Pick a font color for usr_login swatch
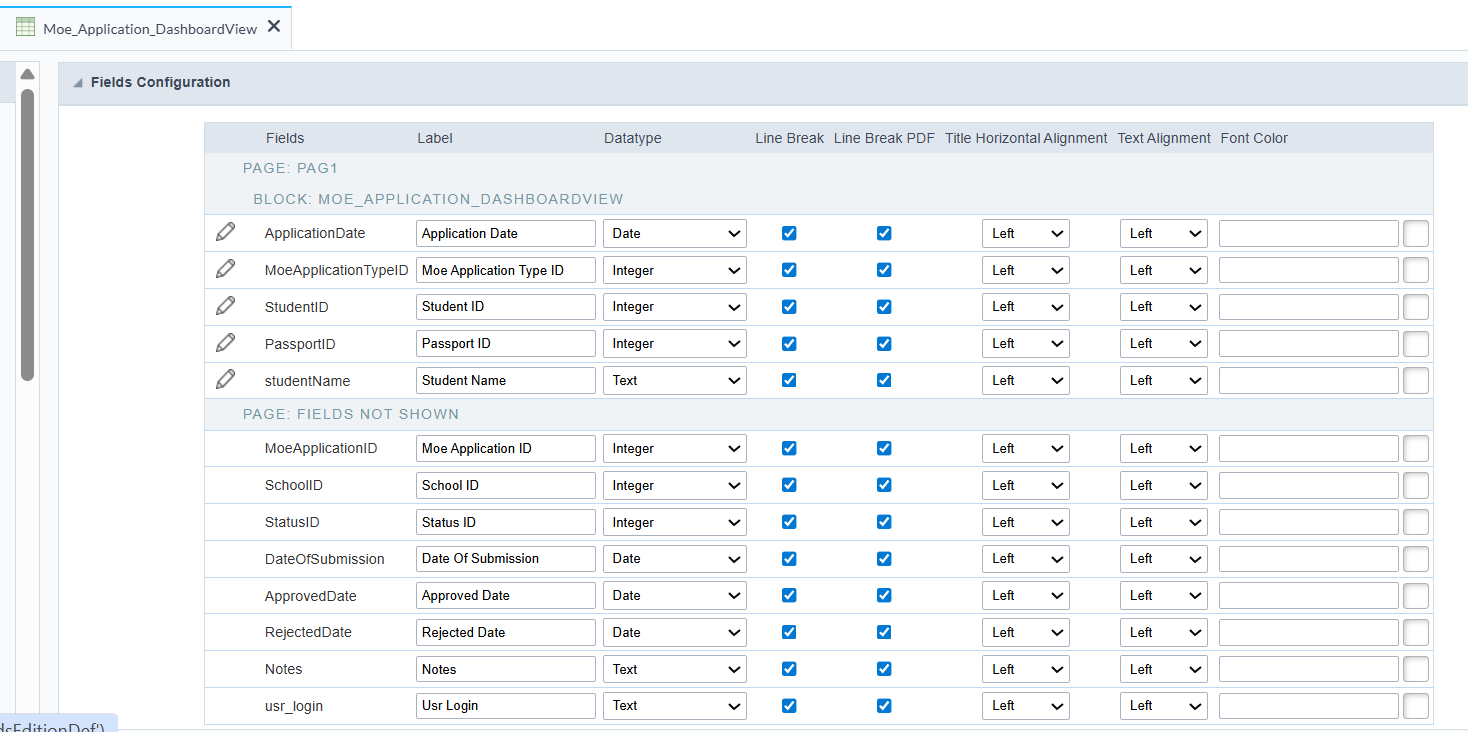The image size is (1468, 732). [1415, 706]
